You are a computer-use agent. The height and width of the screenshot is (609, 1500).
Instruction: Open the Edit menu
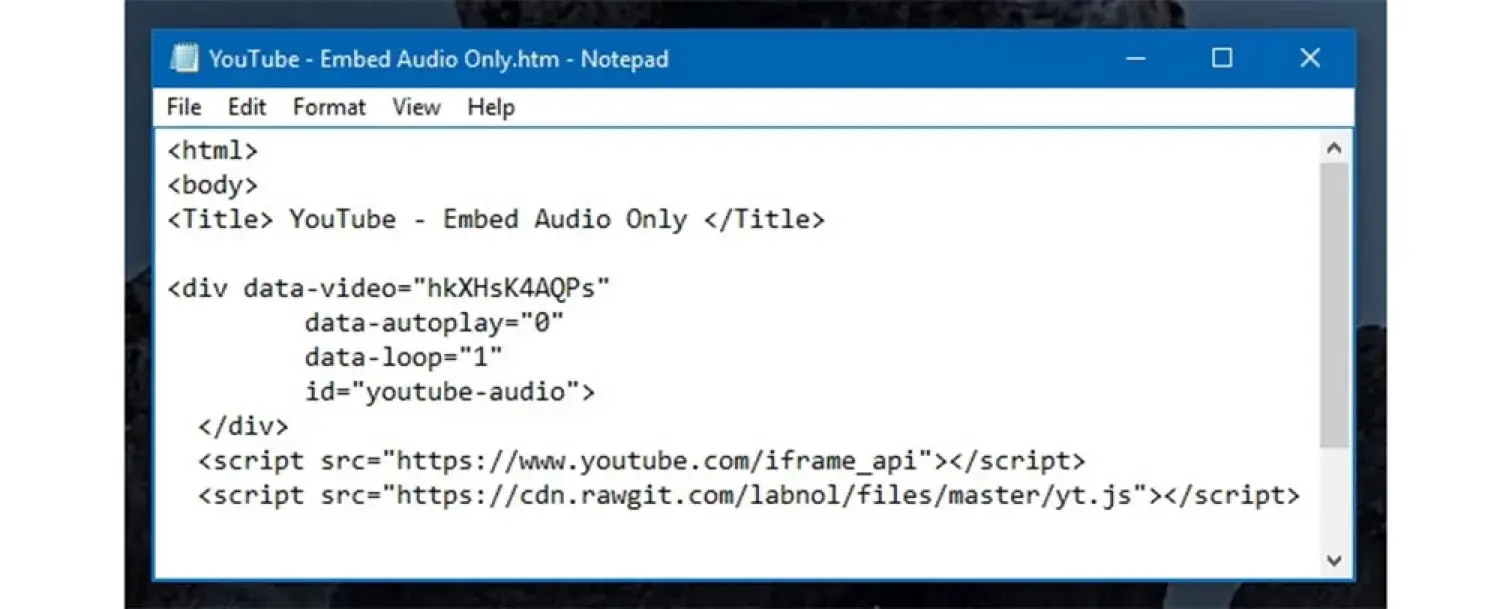point(247,107)
